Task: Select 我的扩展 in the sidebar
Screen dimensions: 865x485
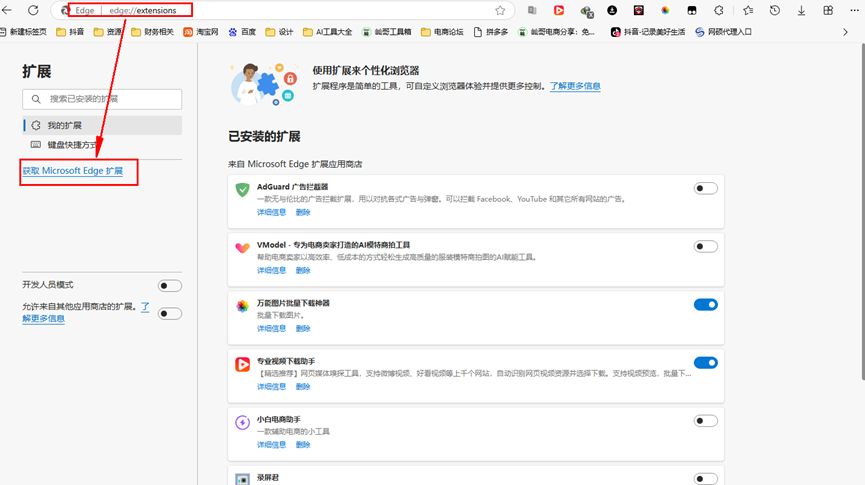Action: coord(102,125)
